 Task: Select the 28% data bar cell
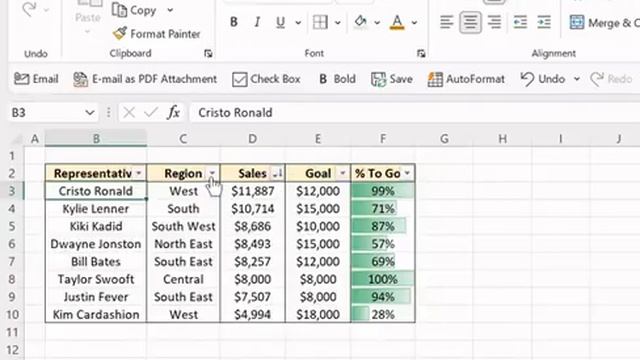pos(383,315)
